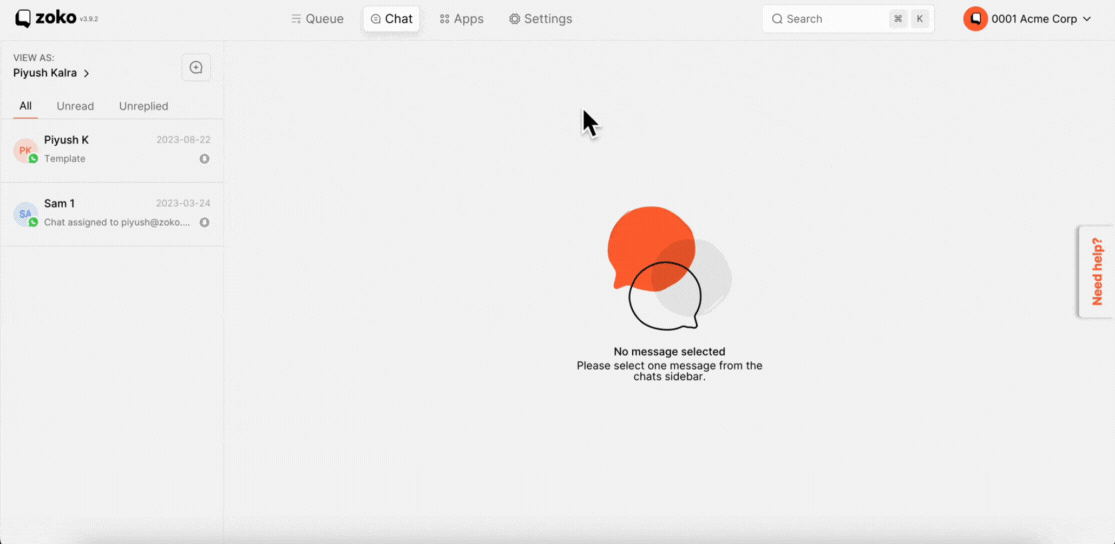
Task: Click status icon on Sam 1 row
Action: pos(205,223)
